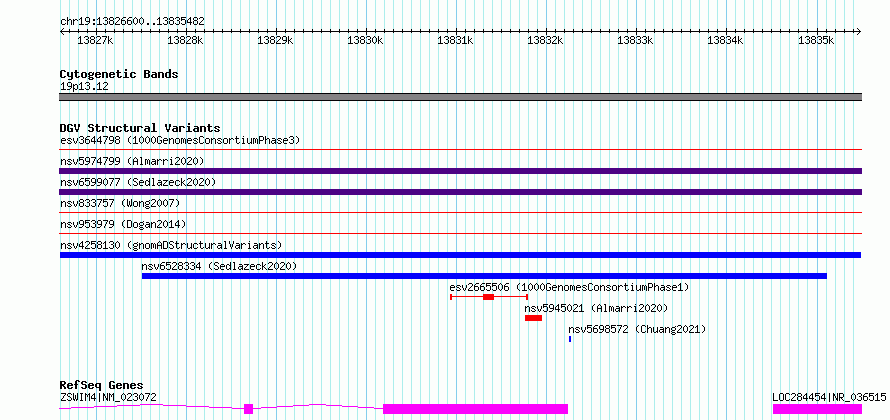This screenshot has width=890, height=420.
Task: Select the nsv5974799 (Almarri2020) purple bar
Action: coord(460,171)
